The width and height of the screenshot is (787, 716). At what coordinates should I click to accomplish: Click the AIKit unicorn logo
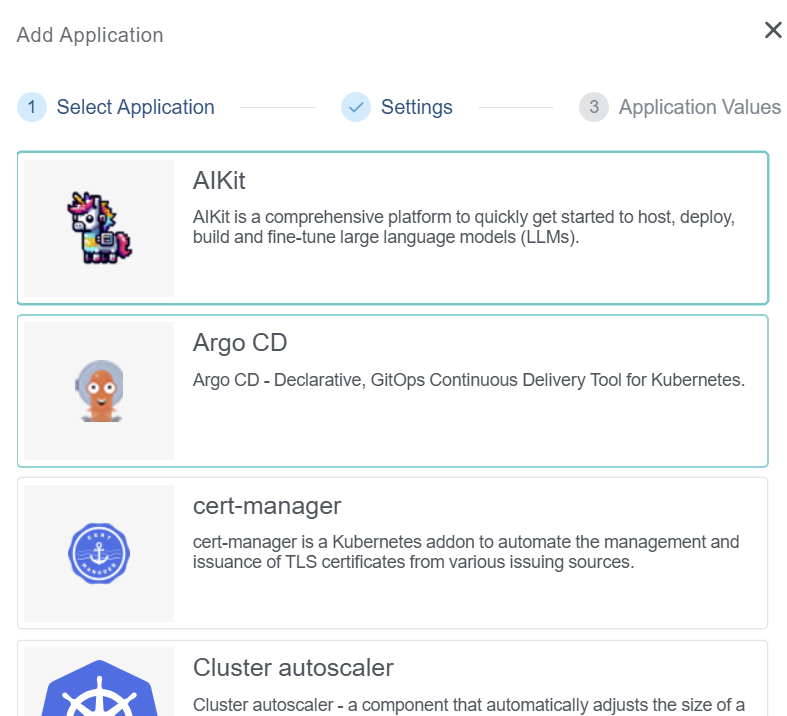99,228
